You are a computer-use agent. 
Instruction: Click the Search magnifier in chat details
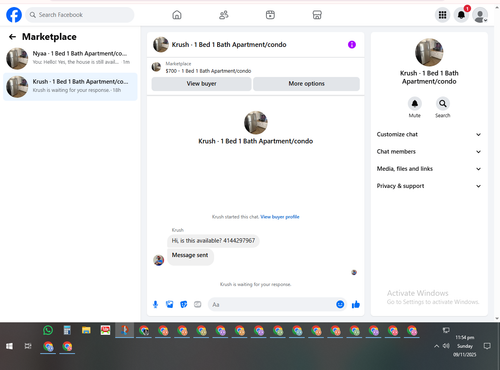pyautogui.click(x=443, y=104)
